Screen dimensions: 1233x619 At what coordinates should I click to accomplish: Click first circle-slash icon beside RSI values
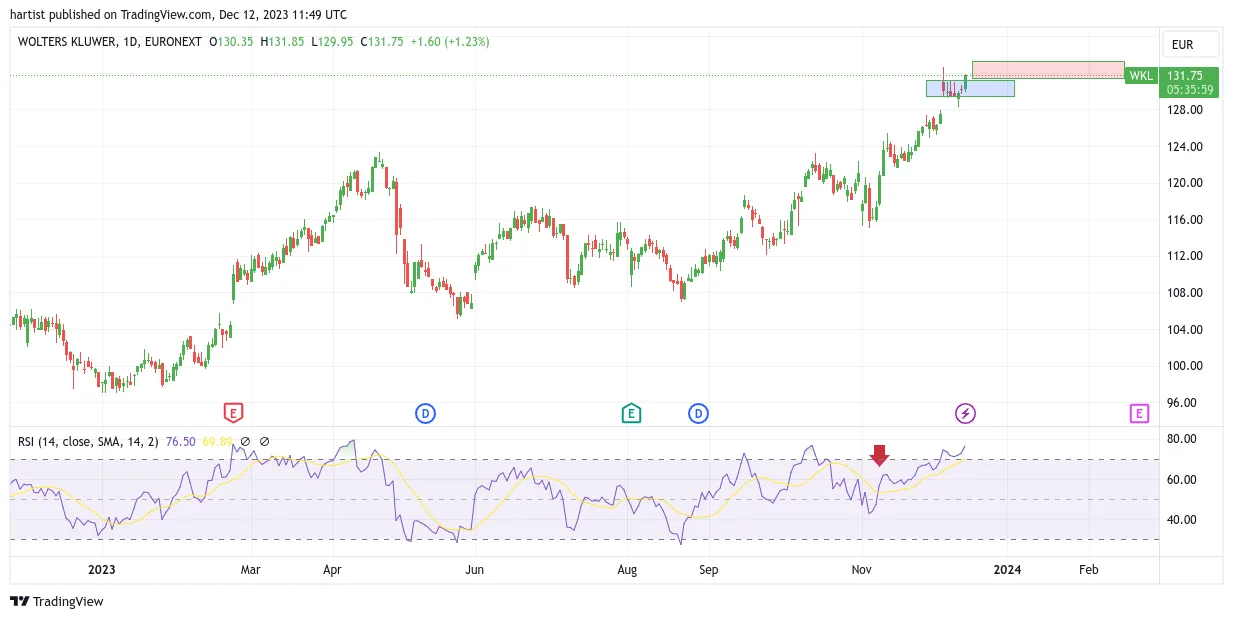(x=245, y=441)
